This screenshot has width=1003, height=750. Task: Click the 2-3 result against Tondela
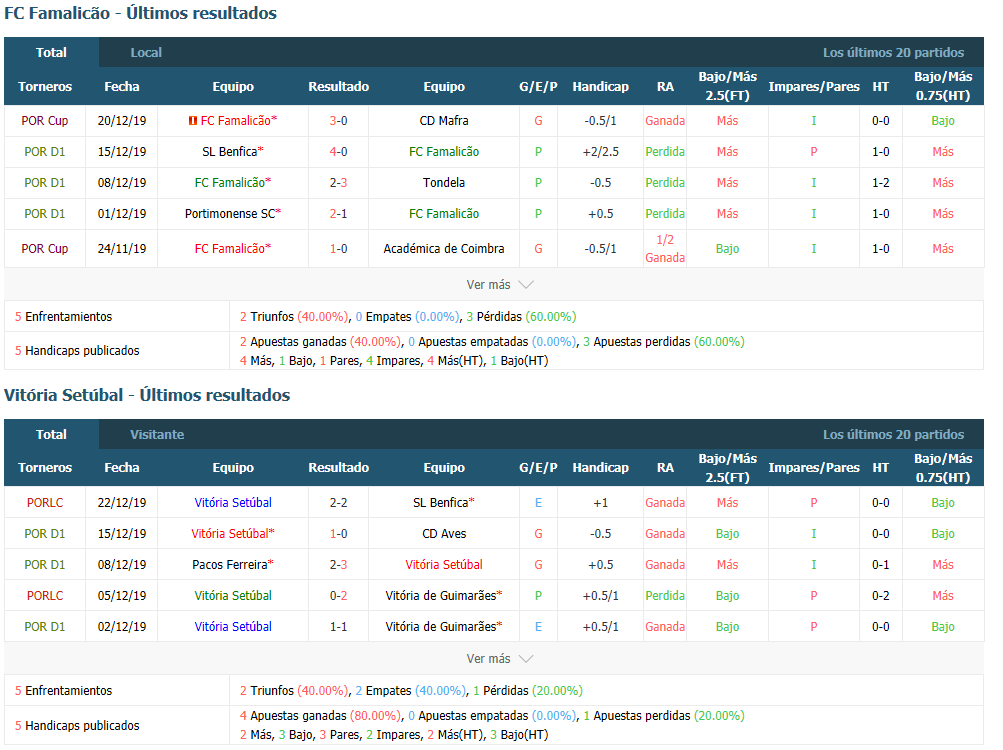click(338, 183)
